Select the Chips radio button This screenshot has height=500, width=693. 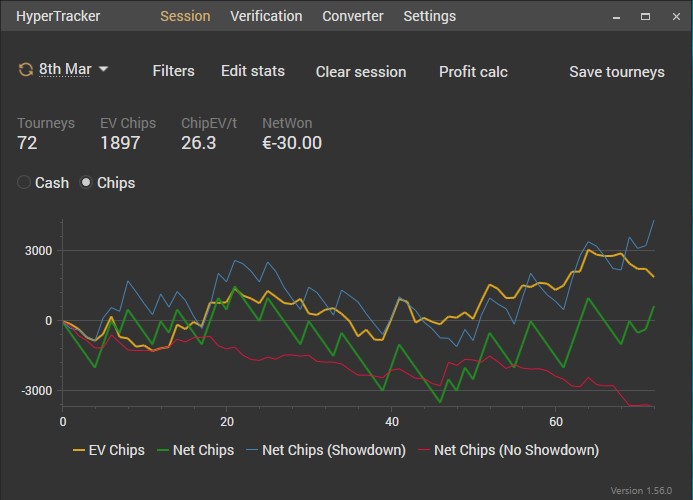tap(86, 183)
